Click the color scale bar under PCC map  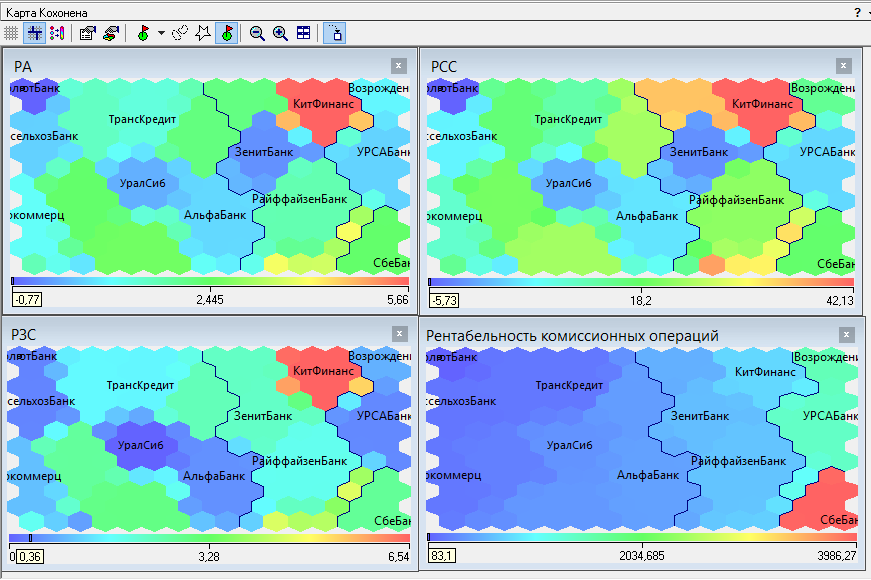click(641, 282)
